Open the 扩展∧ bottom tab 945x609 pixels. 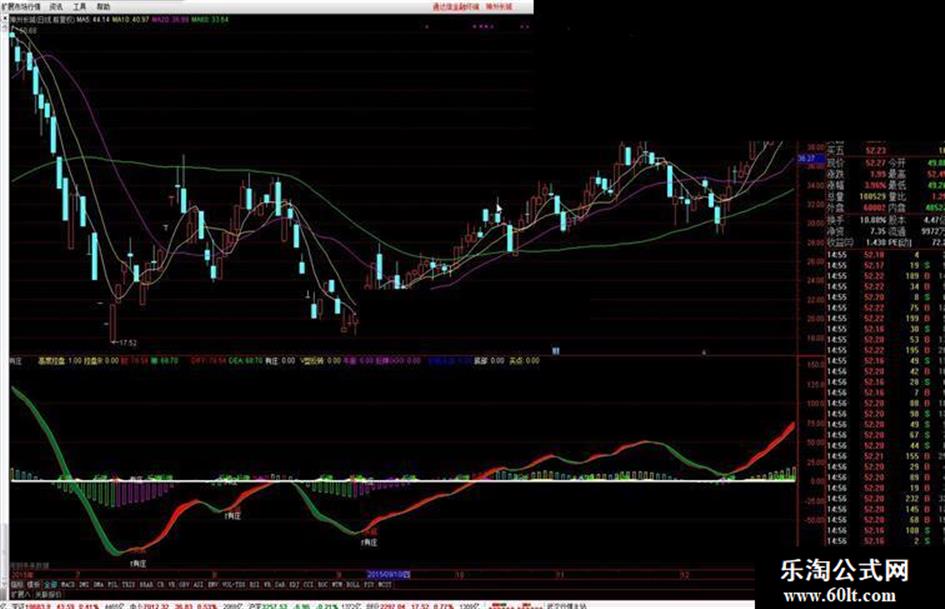20,594
